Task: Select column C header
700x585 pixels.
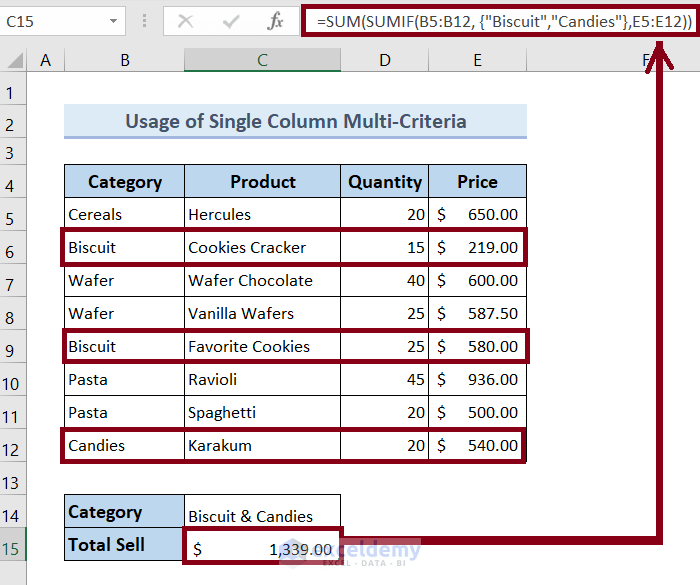Action: (x=262, y=60)
